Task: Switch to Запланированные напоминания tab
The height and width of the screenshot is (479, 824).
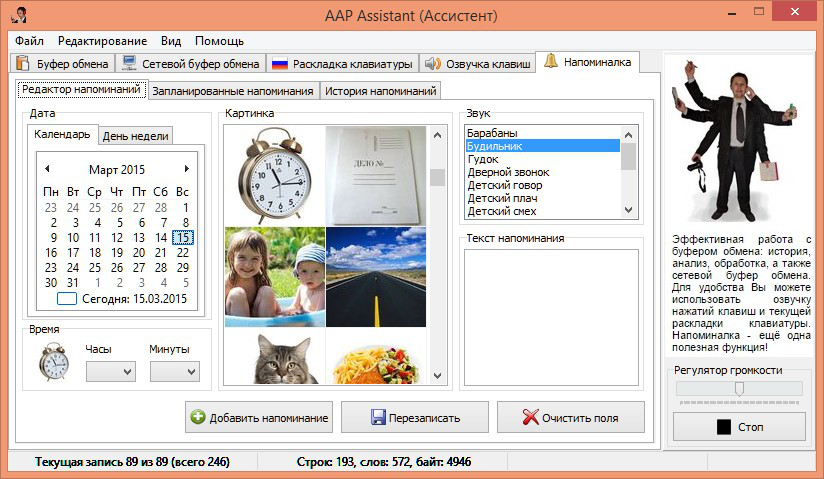Action: (x=232, y=91)
